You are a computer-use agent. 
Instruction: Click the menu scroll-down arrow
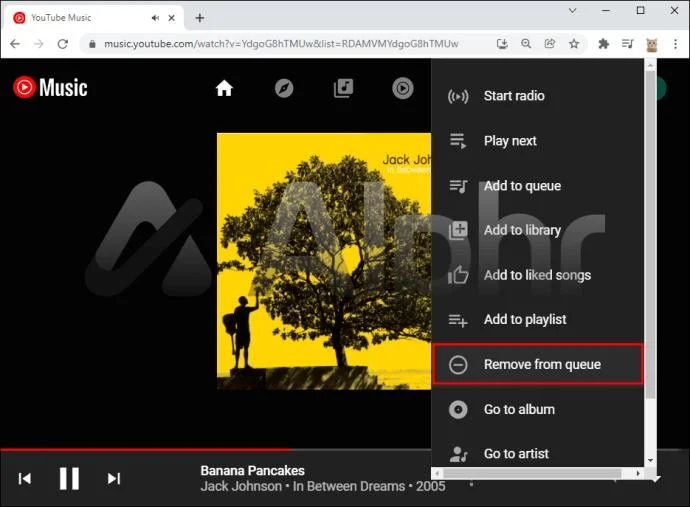650,461
